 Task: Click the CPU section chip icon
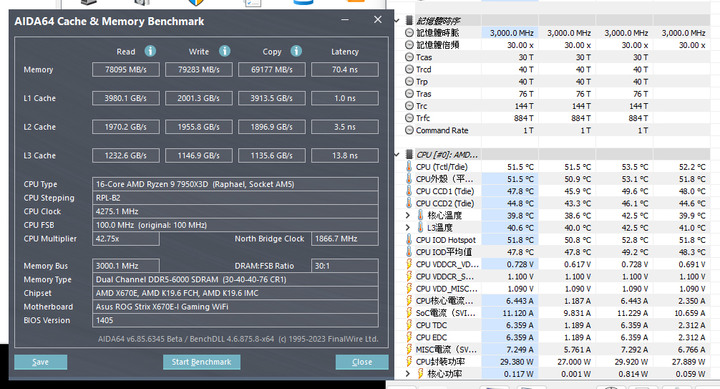pos(409,155)
